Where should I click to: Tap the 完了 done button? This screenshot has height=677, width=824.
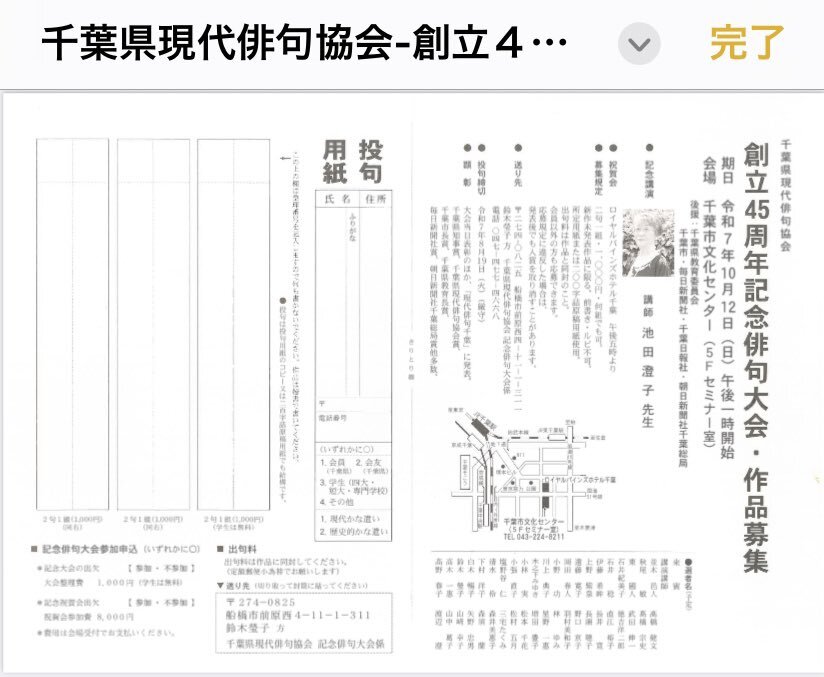coord(747,43)
